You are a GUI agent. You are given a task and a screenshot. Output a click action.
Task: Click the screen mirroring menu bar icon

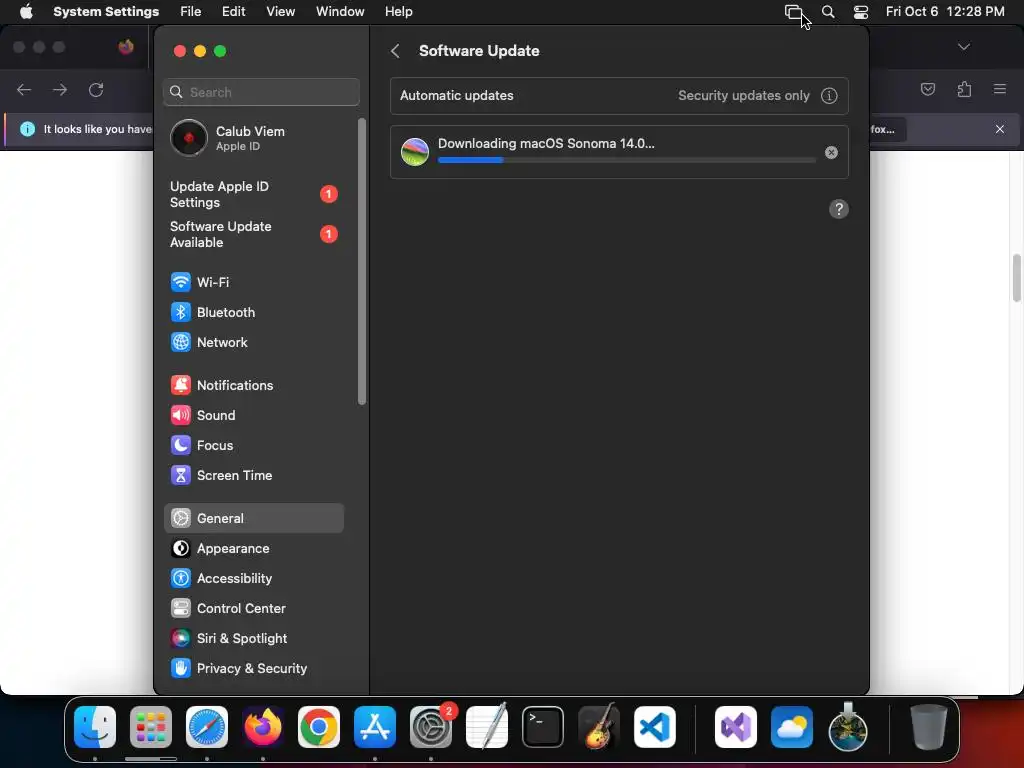(793, 12)
